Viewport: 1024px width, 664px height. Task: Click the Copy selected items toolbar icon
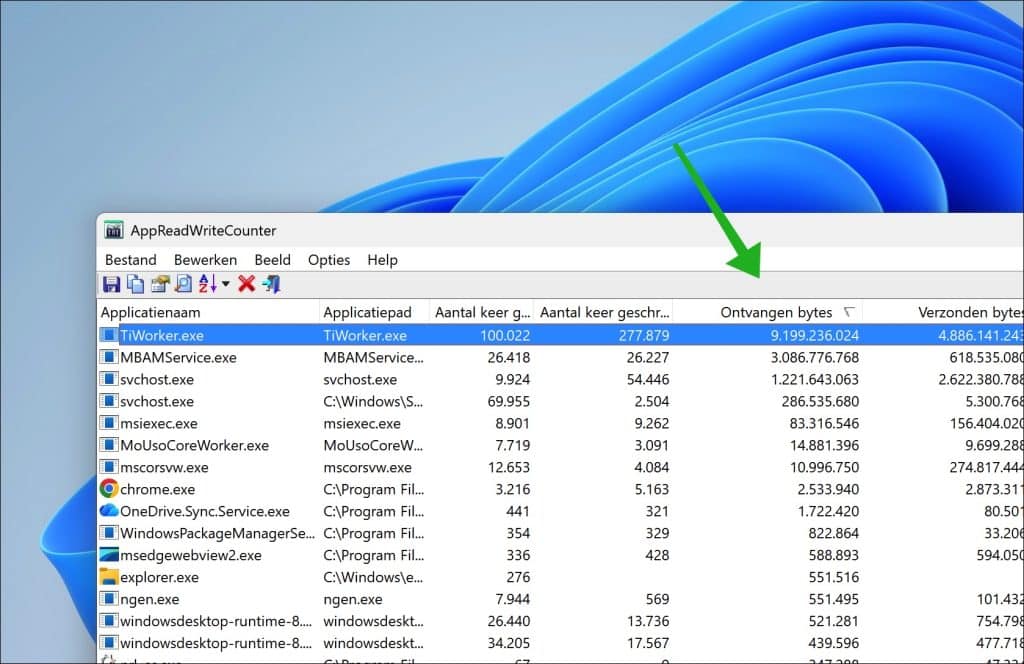tap(135, 284)
